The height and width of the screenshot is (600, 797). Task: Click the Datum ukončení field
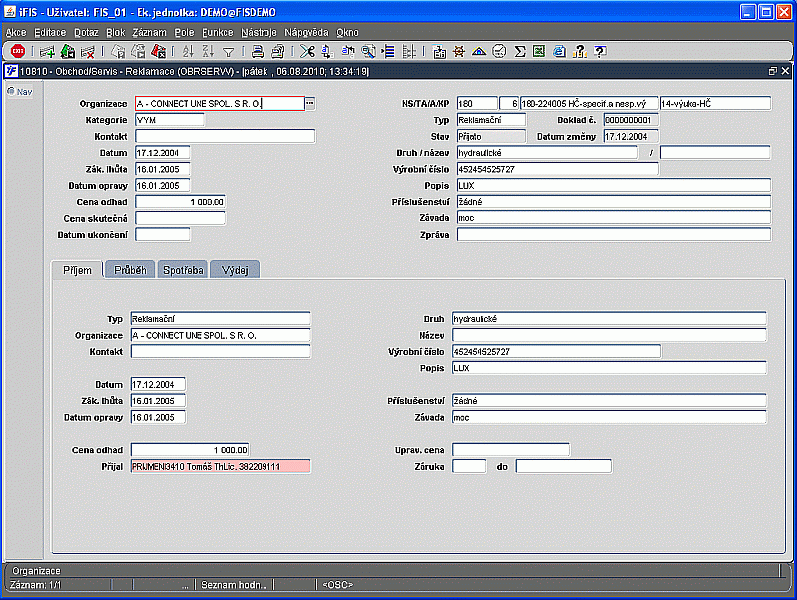(x=163, y=234)
